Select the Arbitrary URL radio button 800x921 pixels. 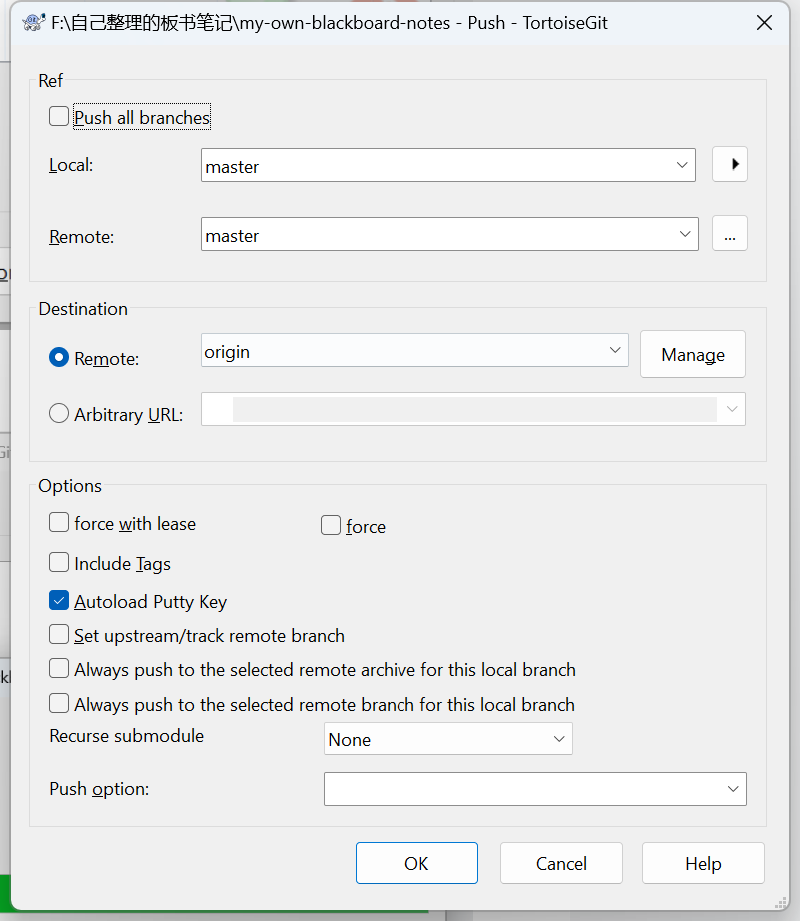tap(59, 414)
